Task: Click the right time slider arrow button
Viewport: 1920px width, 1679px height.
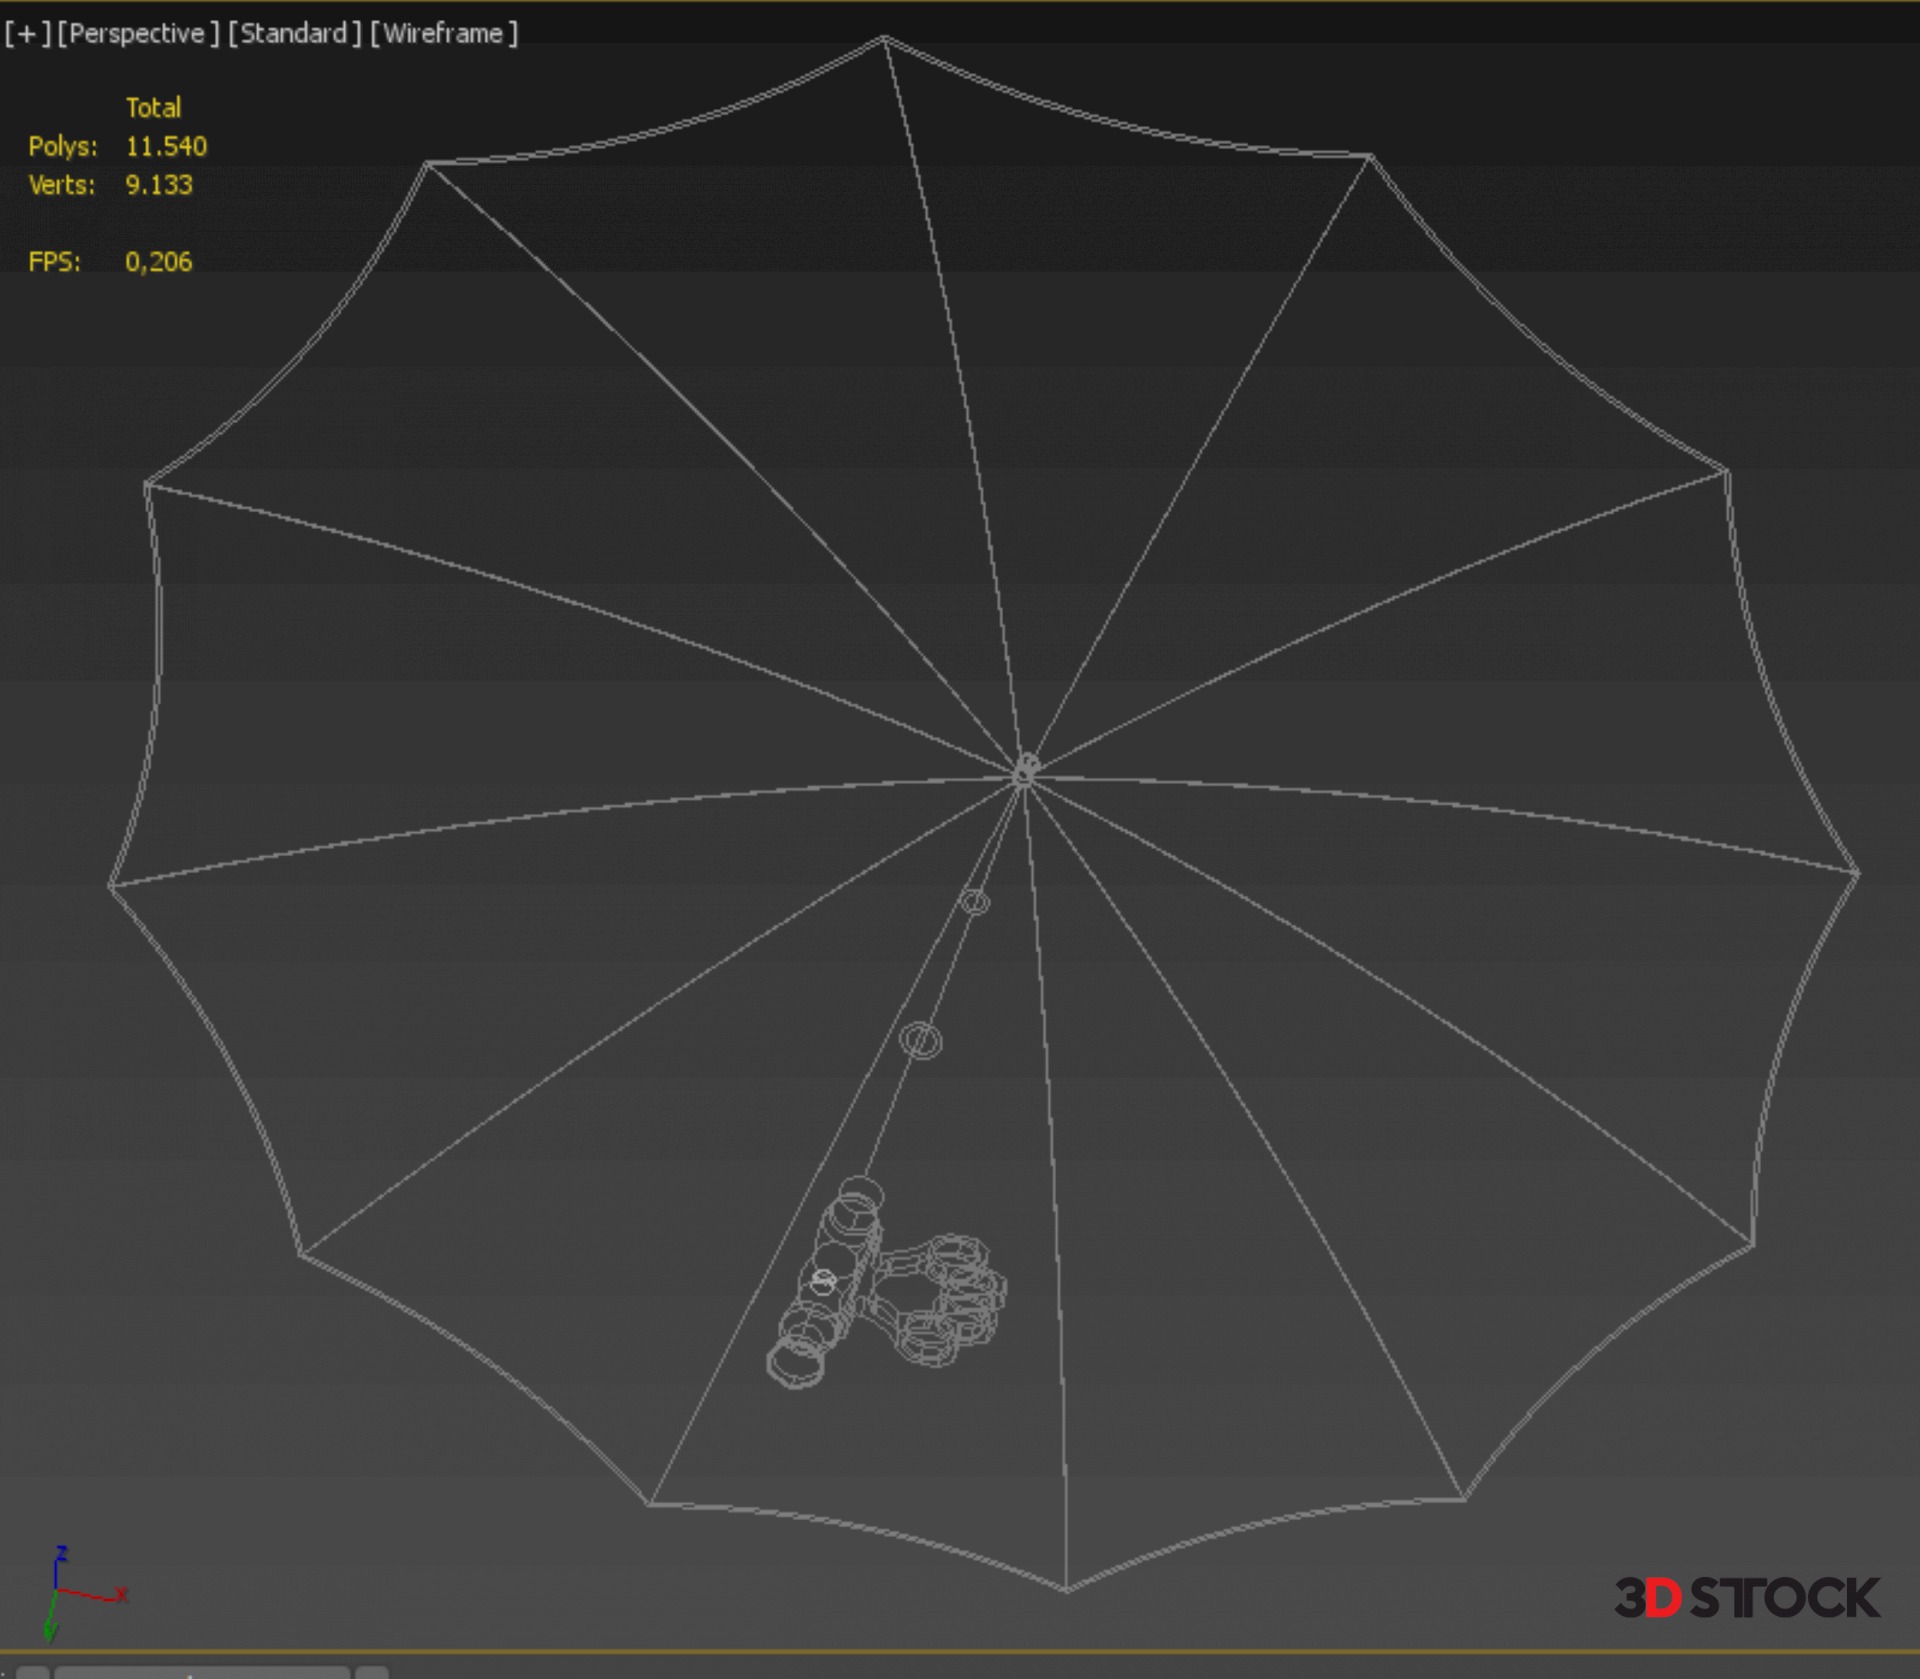Action: [372, 1673]
